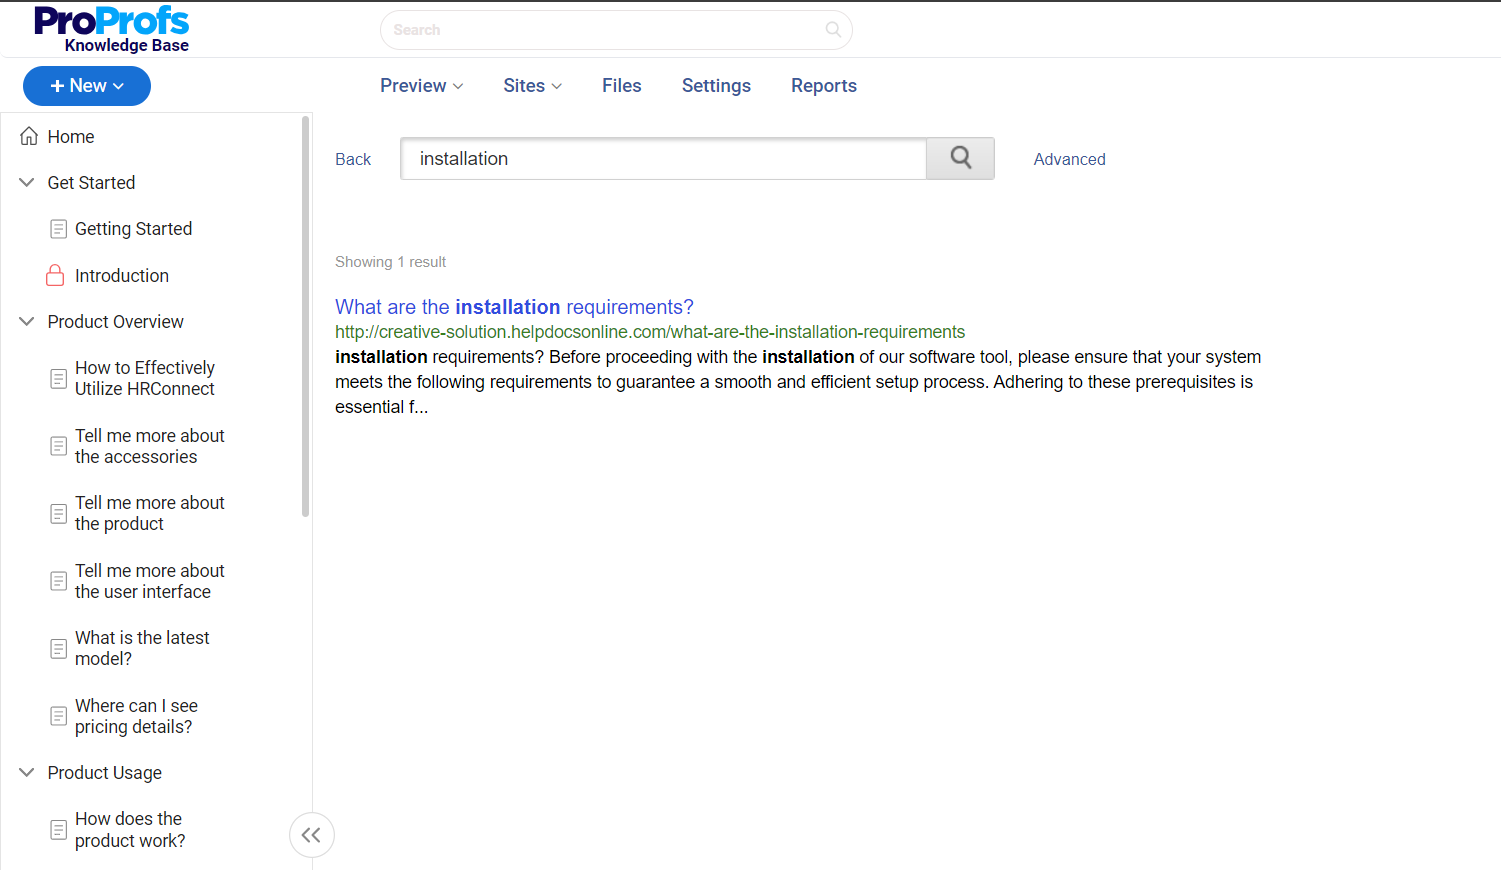Open Where can I see pricing details
Viewport: 1501px width, 872px height.
pyautogui.click(x=136, y=716)
